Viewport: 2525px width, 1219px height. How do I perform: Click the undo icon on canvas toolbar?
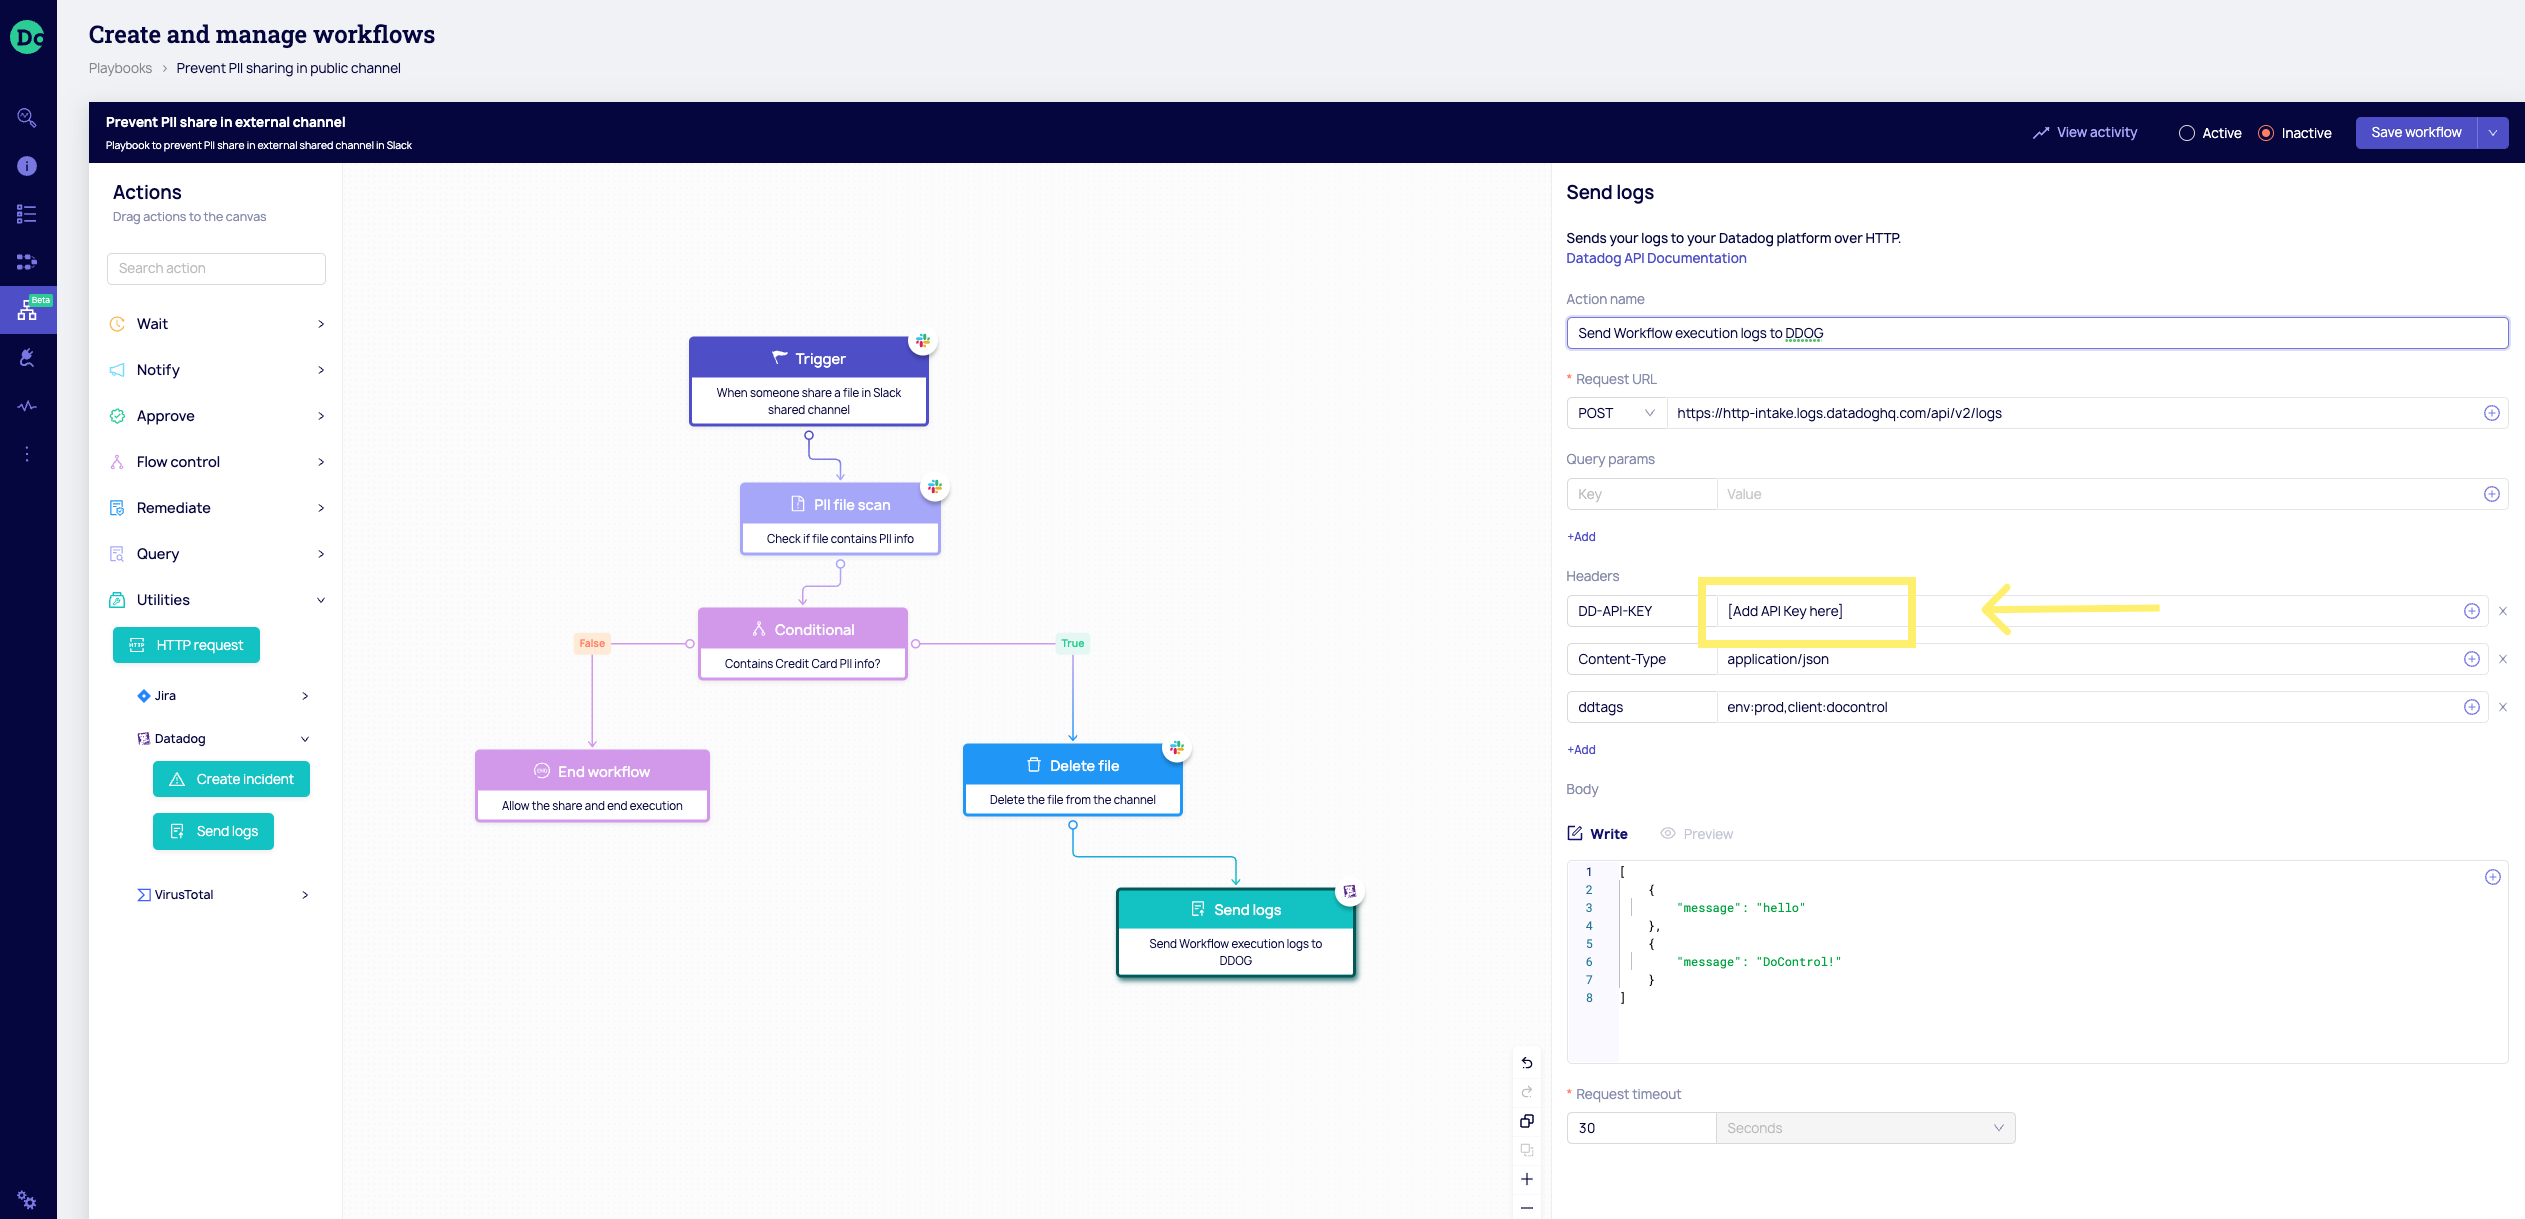coord(1527,1063)
